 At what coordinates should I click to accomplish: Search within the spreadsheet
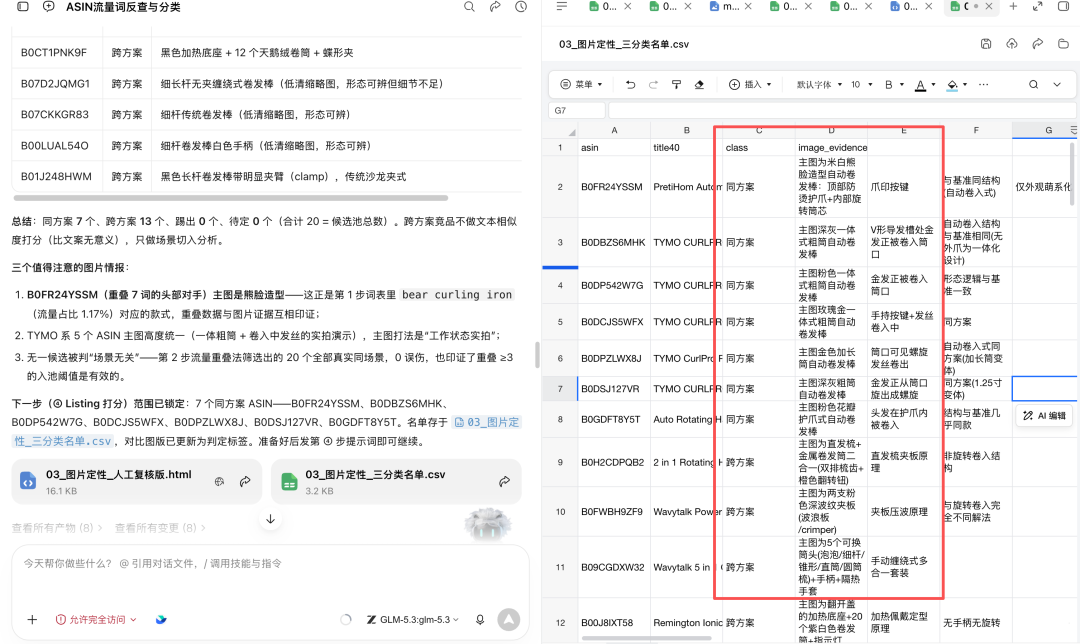[x=1033, y=84]
